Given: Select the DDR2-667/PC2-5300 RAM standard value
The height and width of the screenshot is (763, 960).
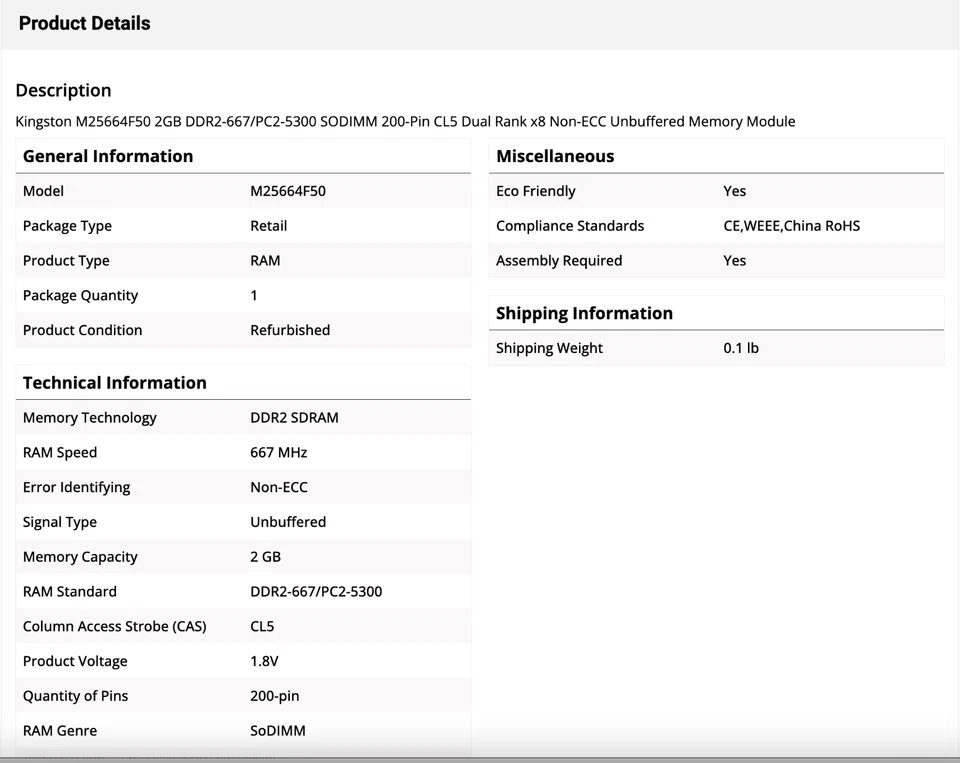Looking at the screenshot, I should point(316,592).
